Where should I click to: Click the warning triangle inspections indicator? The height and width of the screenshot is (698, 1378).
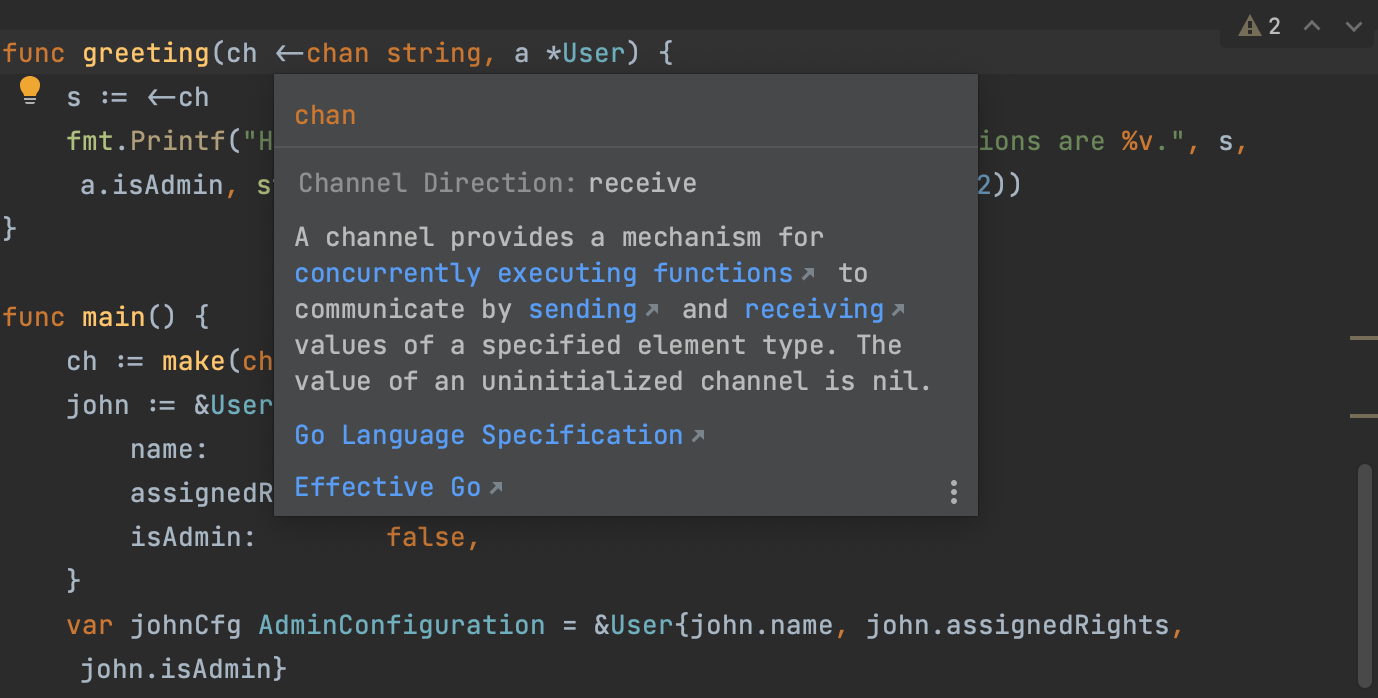click(x=1249, y=26)
